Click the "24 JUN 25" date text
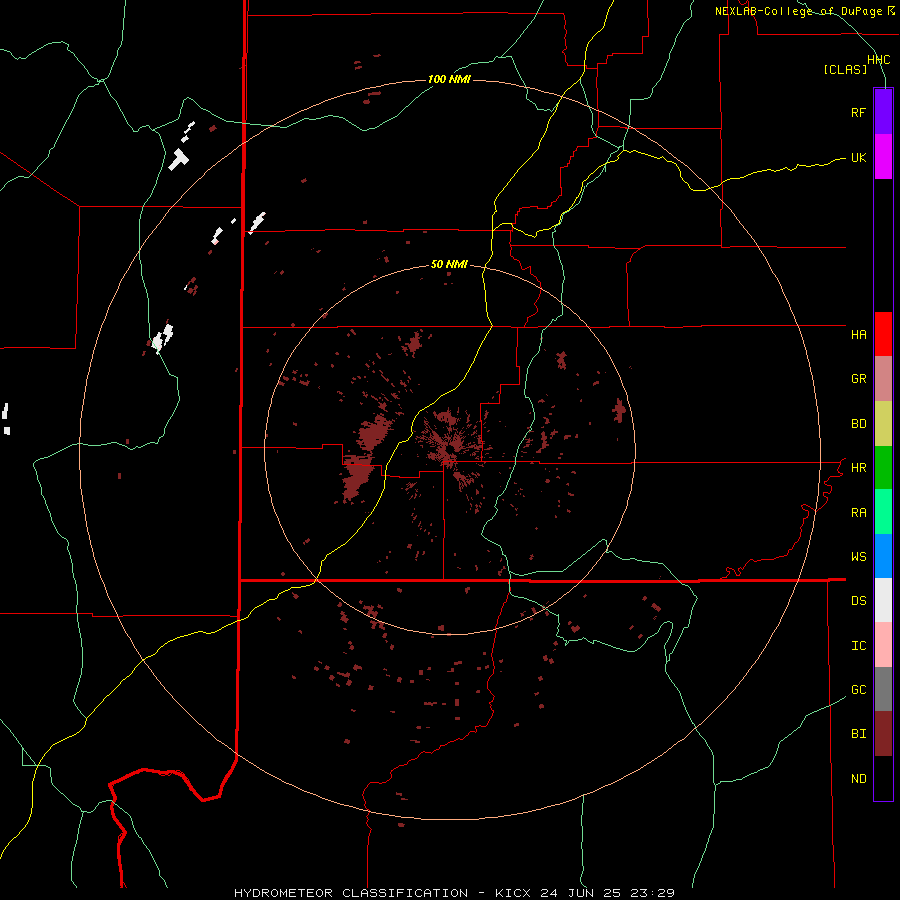This screenshot has width=900, height=900. (580, 893)
